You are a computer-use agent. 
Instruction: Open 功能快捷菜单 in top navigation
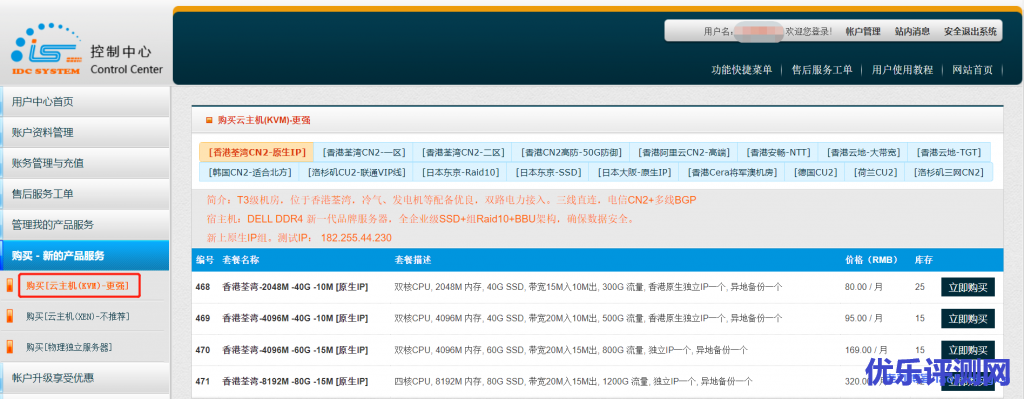[x=742, y=70]
